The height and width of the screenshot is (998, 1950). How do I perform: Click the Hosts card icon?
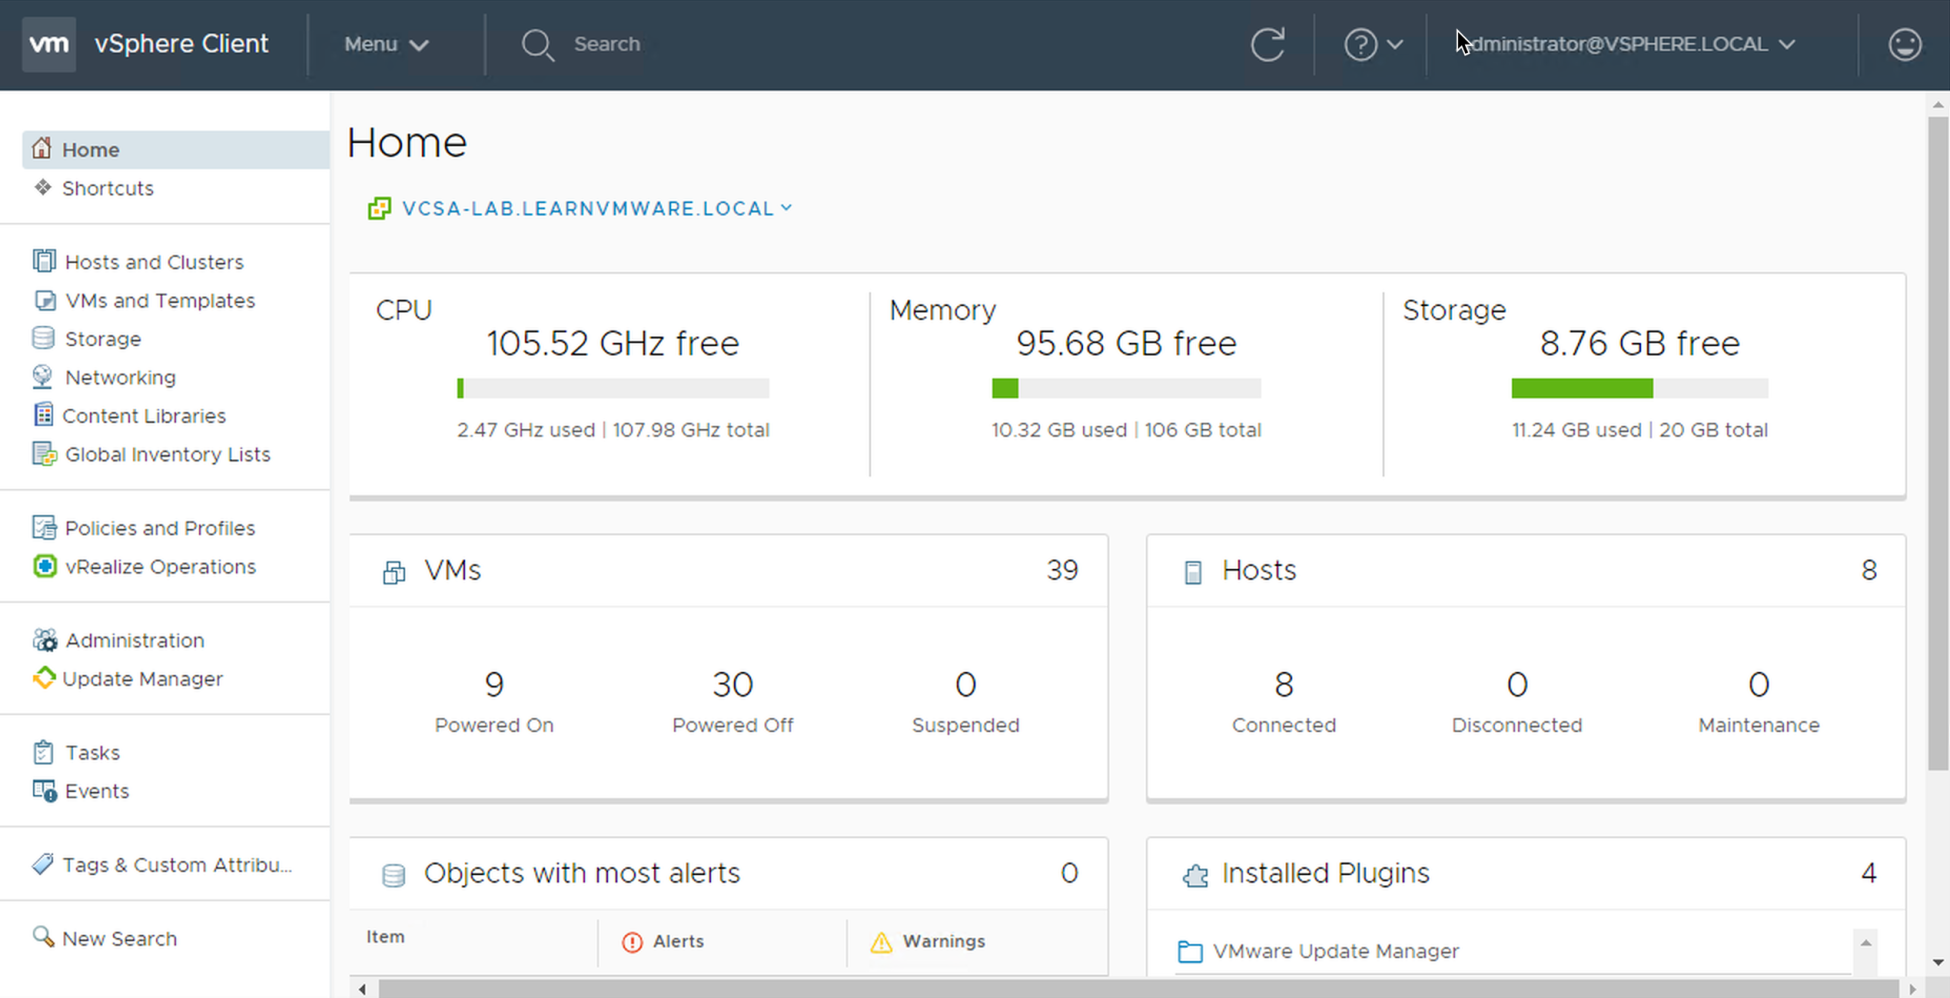click(x=1193, y=572)
